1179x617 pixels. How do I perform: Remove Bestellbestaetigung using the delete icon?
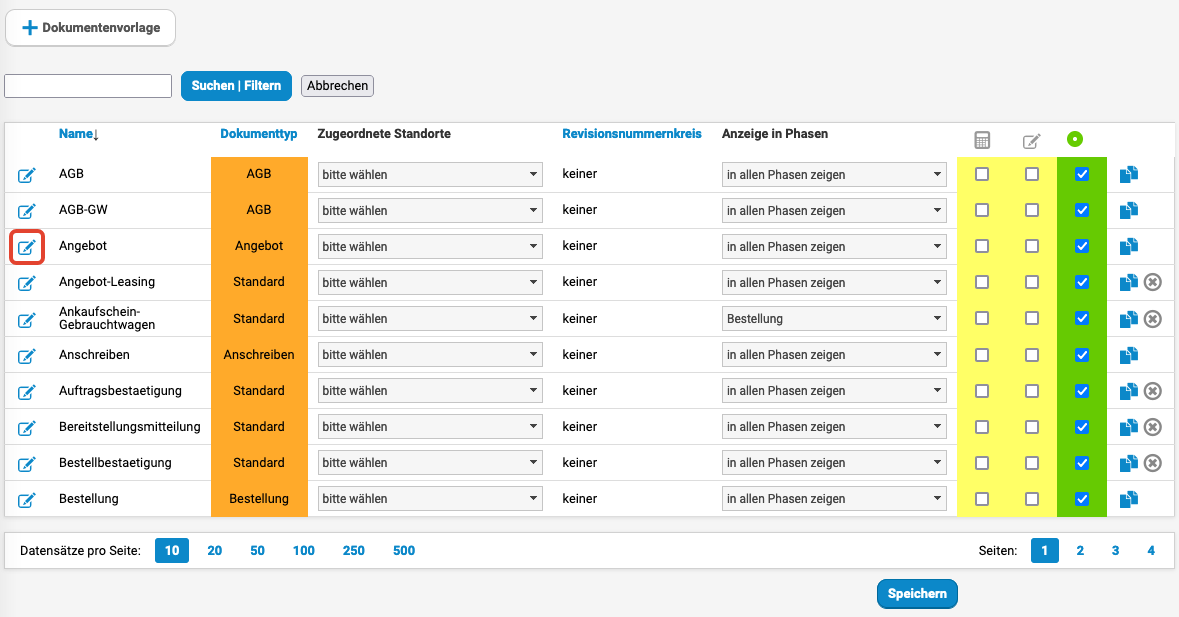click(x=1152, y=463)
